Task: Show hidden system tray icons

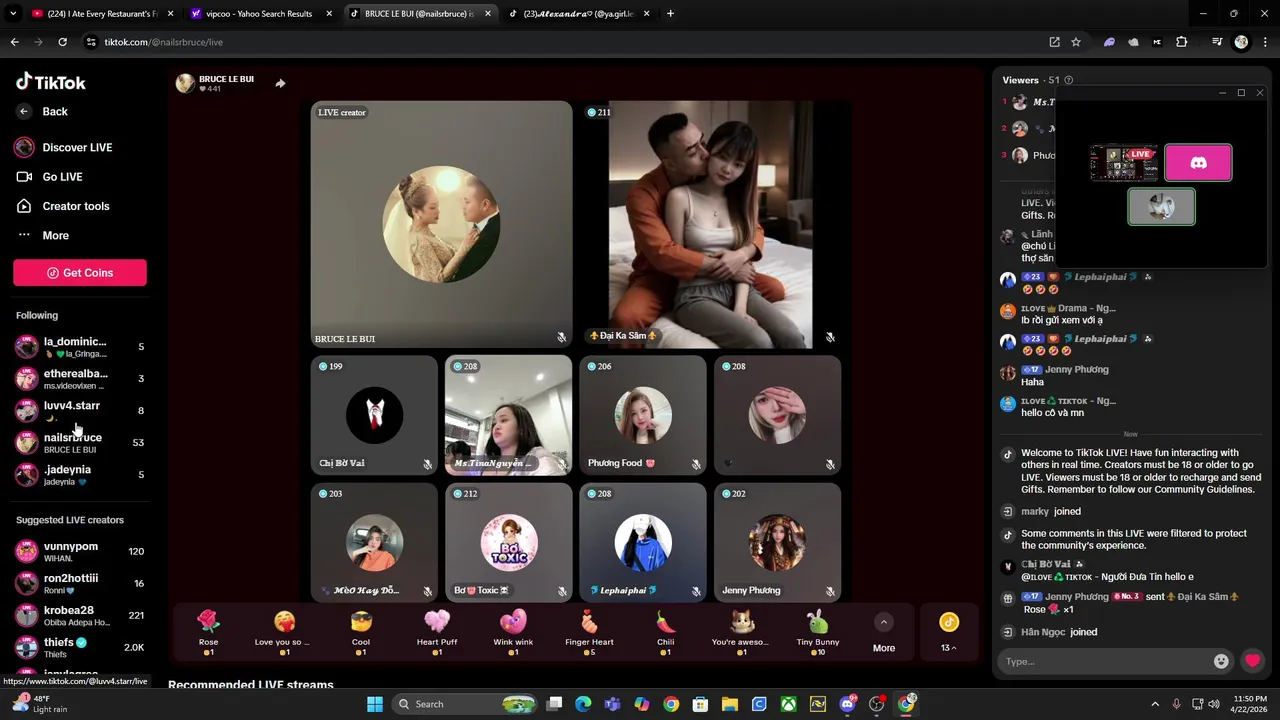Action: 1155,704
